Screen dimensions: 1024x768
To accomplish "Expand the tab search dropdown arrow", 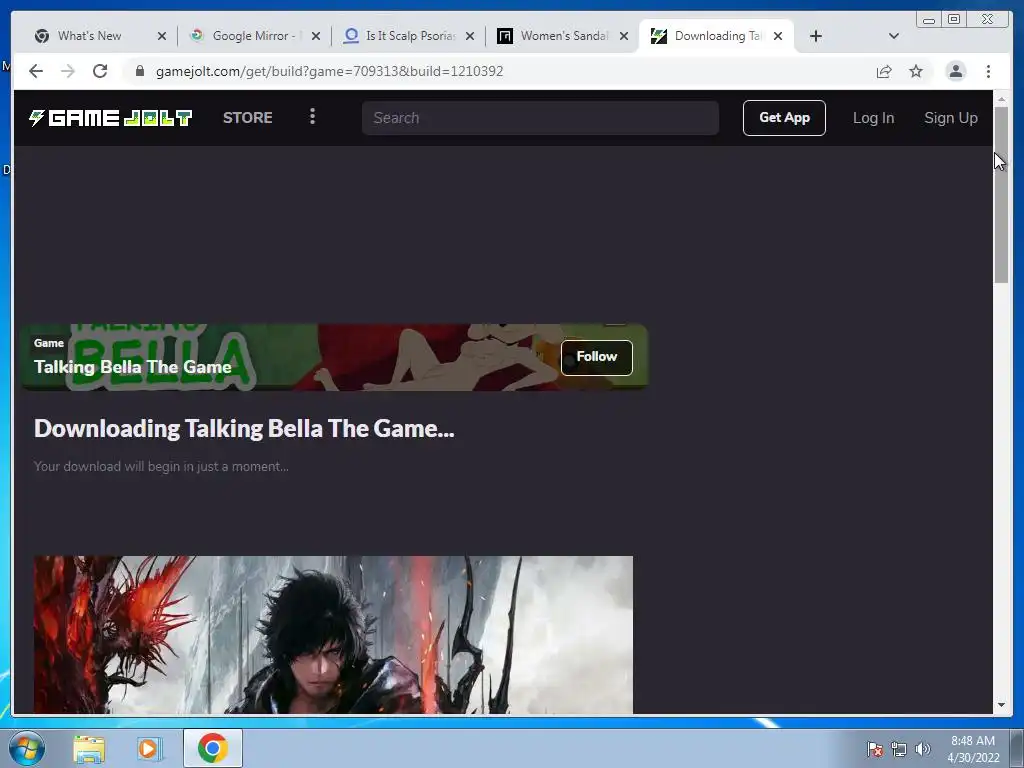I will (894, 36).
